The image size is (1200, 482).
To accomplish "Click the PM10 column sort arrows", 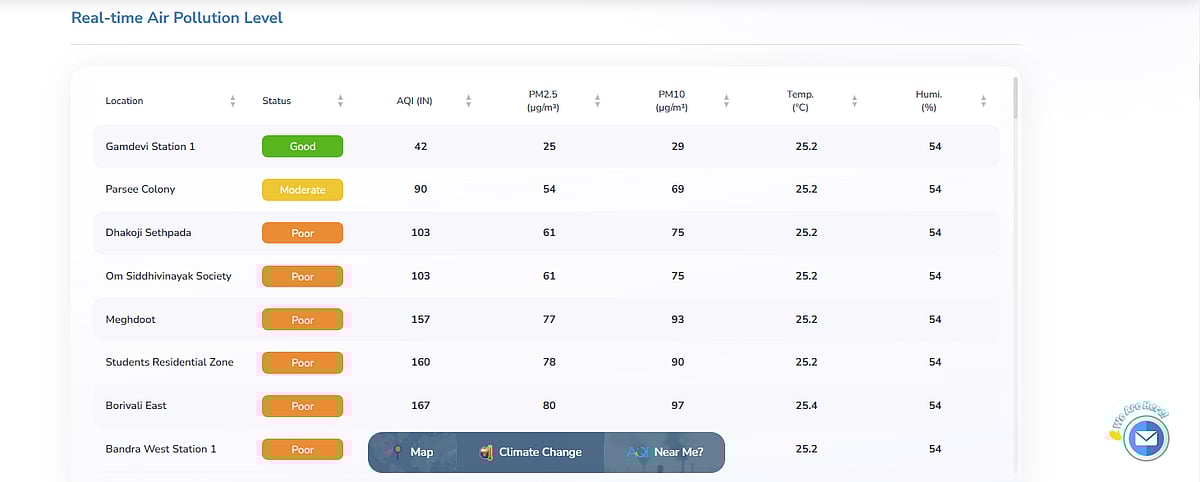I will (726, 101).
